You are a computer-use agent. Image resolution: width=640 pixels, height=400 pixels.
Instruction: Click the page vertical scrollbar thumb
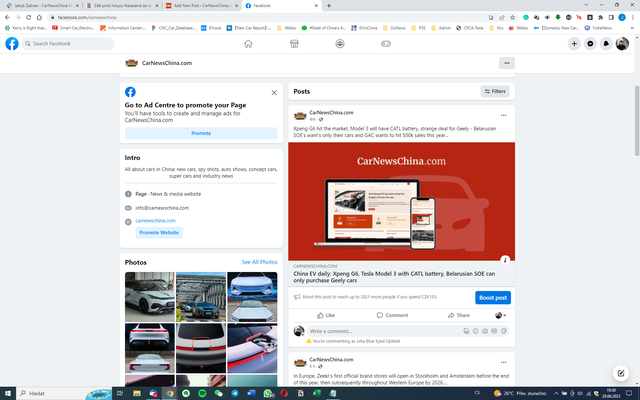[636, 120]
